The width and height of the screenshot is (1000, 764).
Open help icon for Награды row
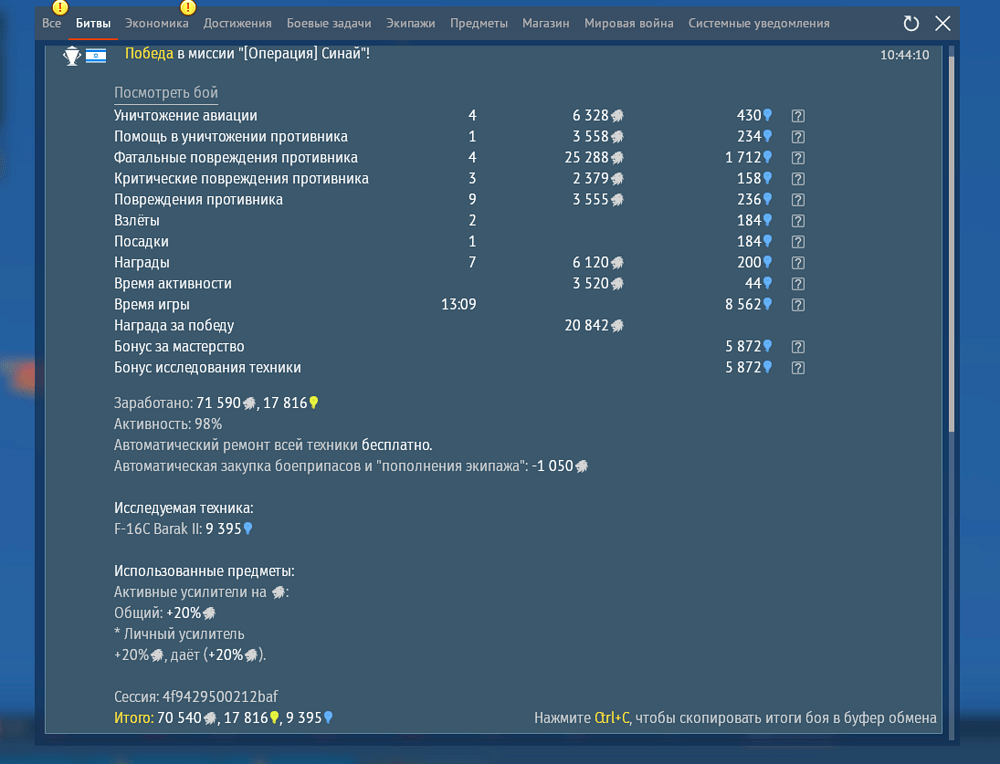click(x=798, y=263)
